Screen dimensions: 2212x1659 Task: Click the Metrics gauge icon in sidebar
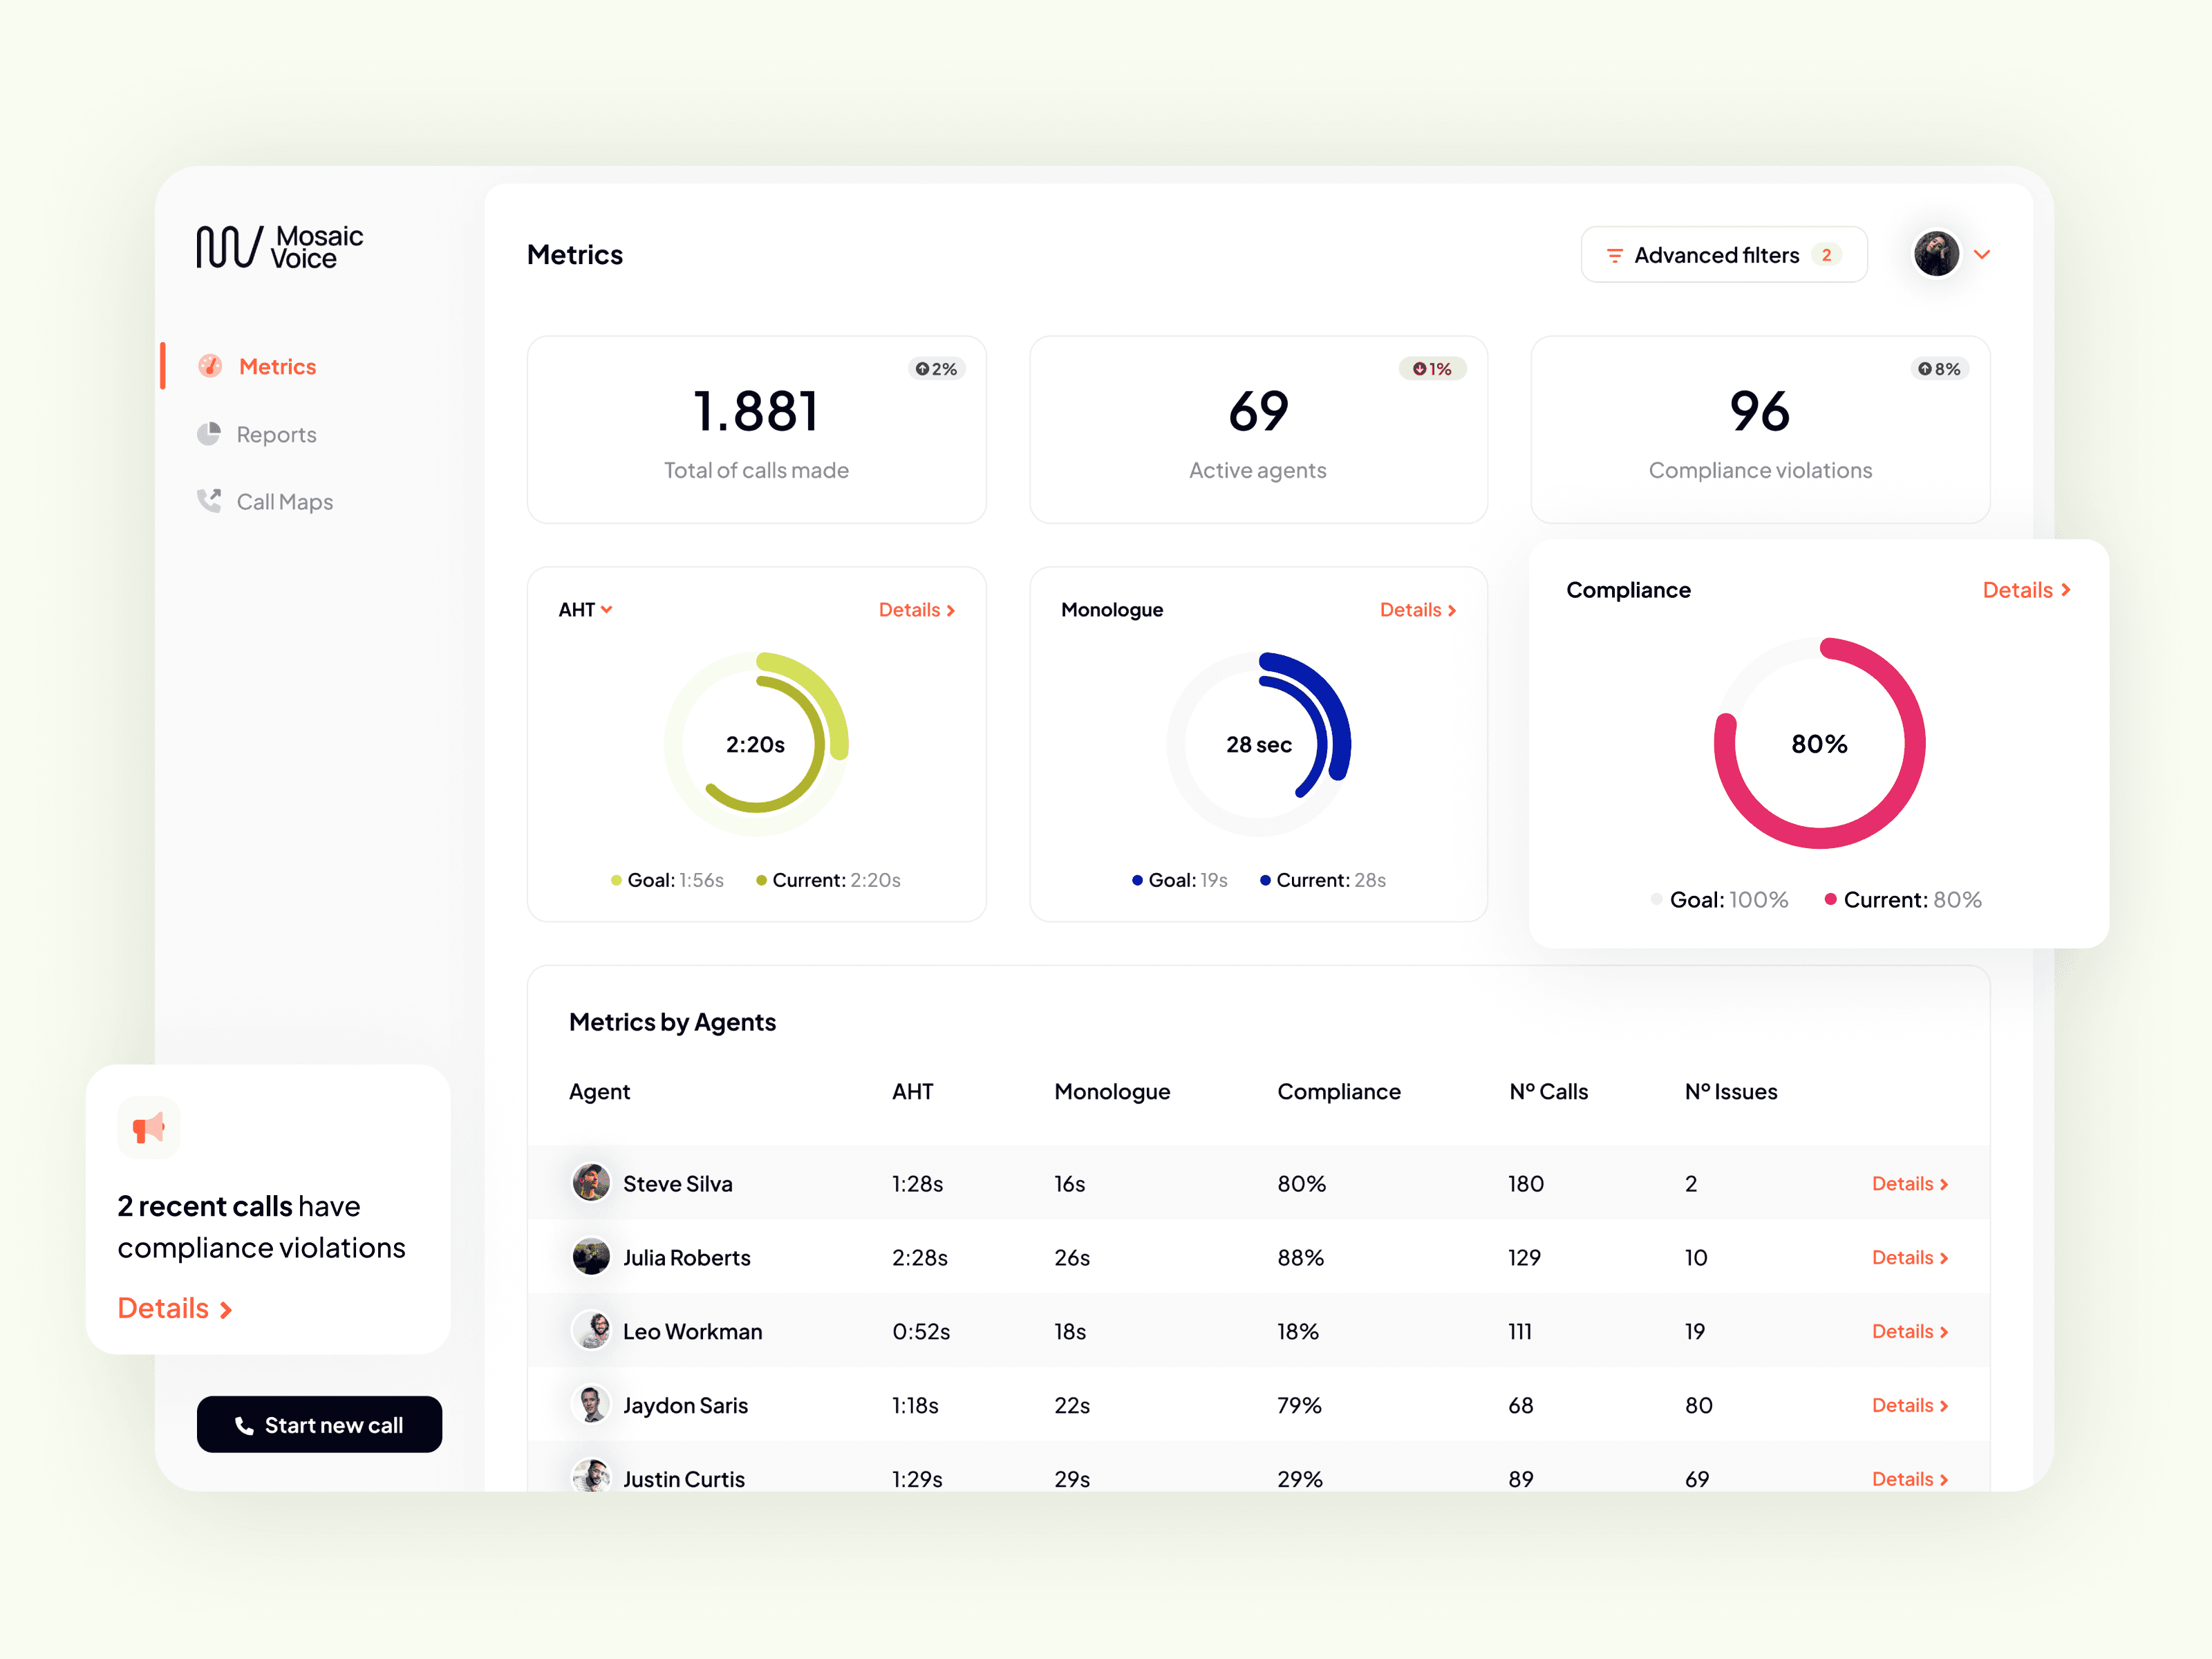point(210,366)
